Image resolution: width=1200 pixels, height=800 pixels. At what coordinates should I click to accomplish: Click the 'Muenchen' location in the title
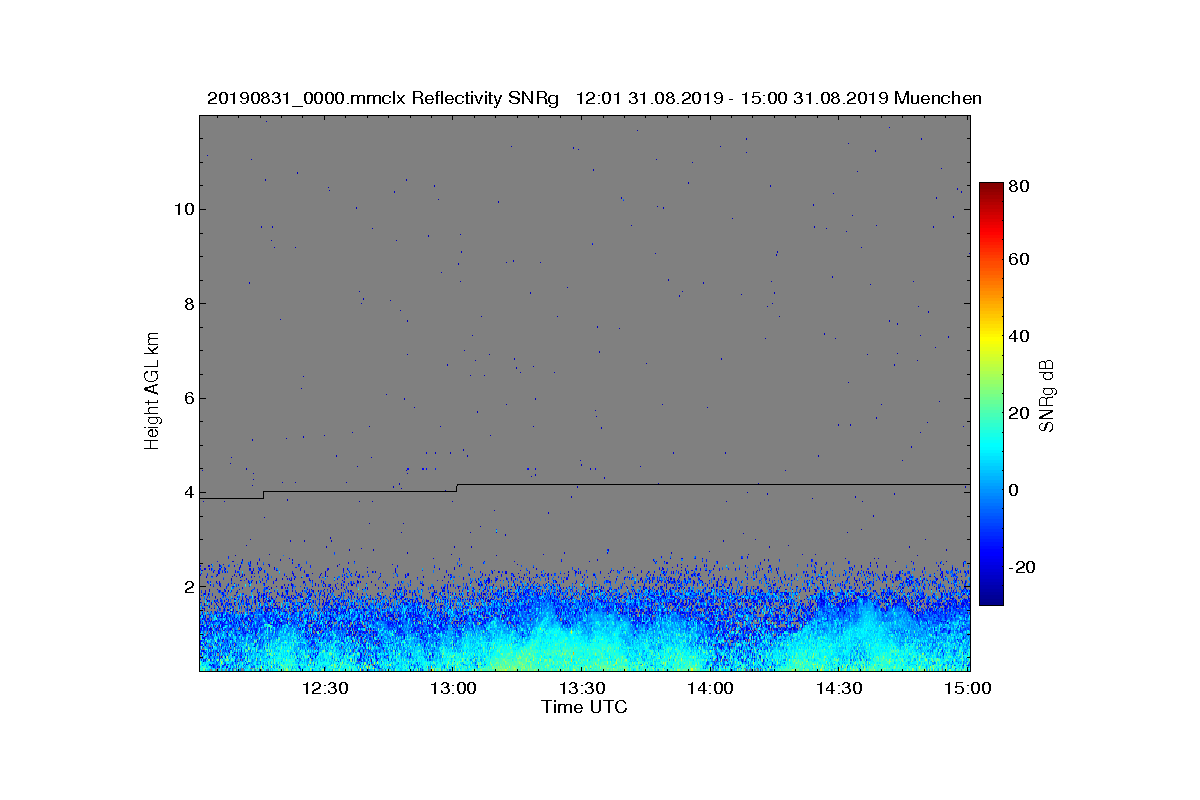click(938, 98)
